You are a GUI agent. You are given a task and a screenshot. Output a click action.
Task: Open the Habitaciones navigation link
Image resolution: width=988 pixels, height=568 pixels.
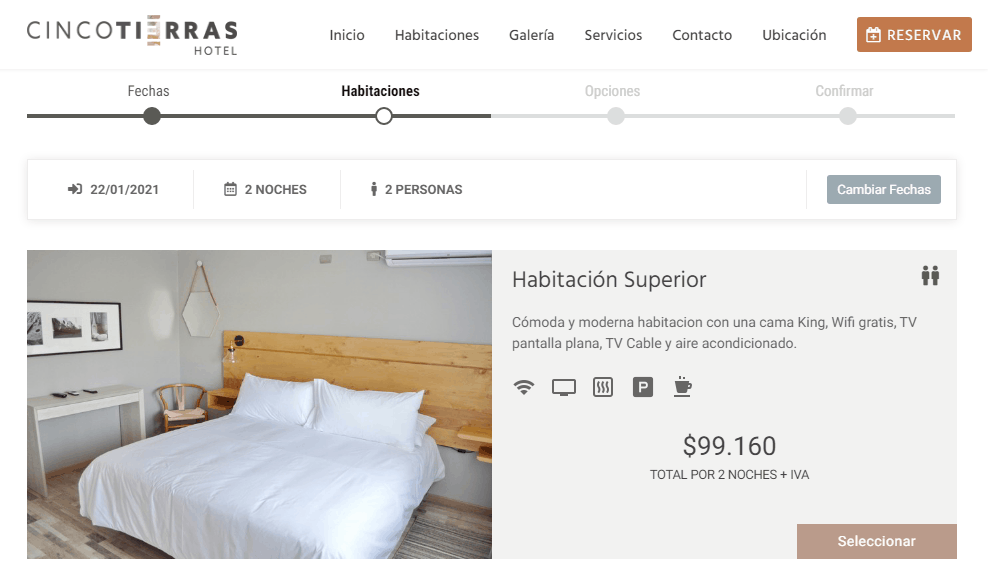pyautogui.click(x=437, y=35)
